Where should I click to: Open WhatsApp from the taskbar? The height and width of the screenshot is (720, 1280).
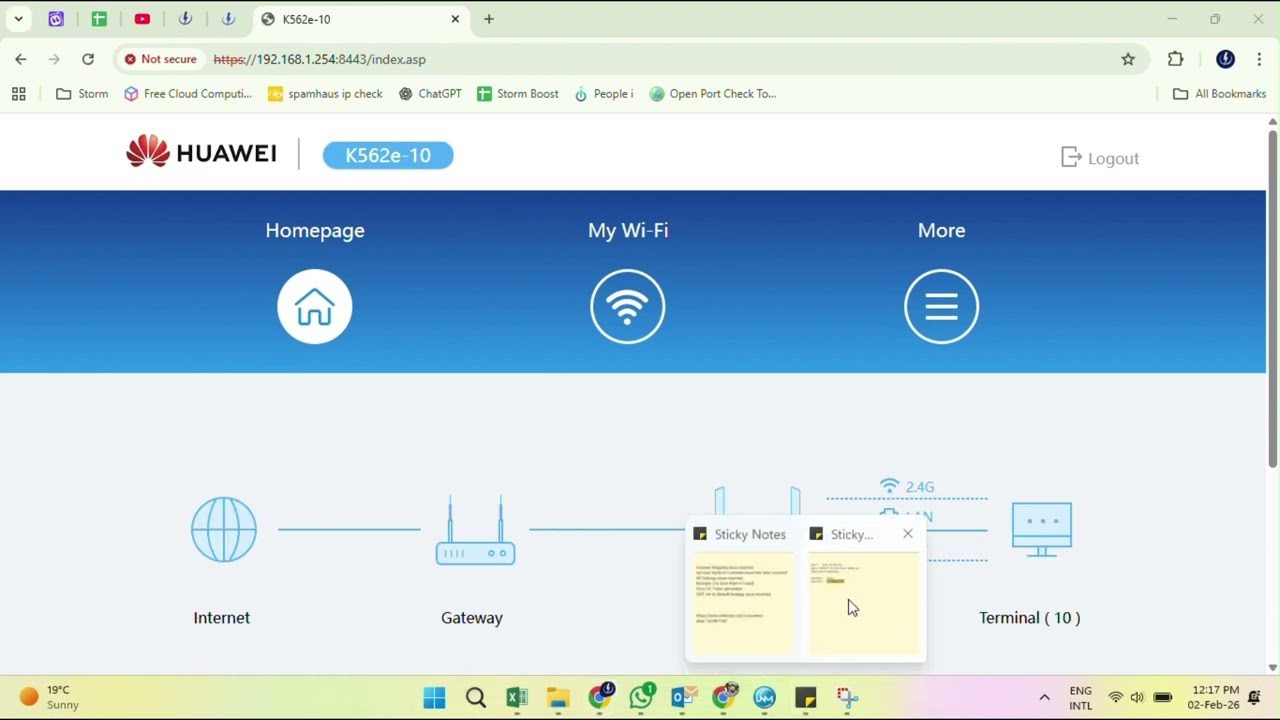641,697
